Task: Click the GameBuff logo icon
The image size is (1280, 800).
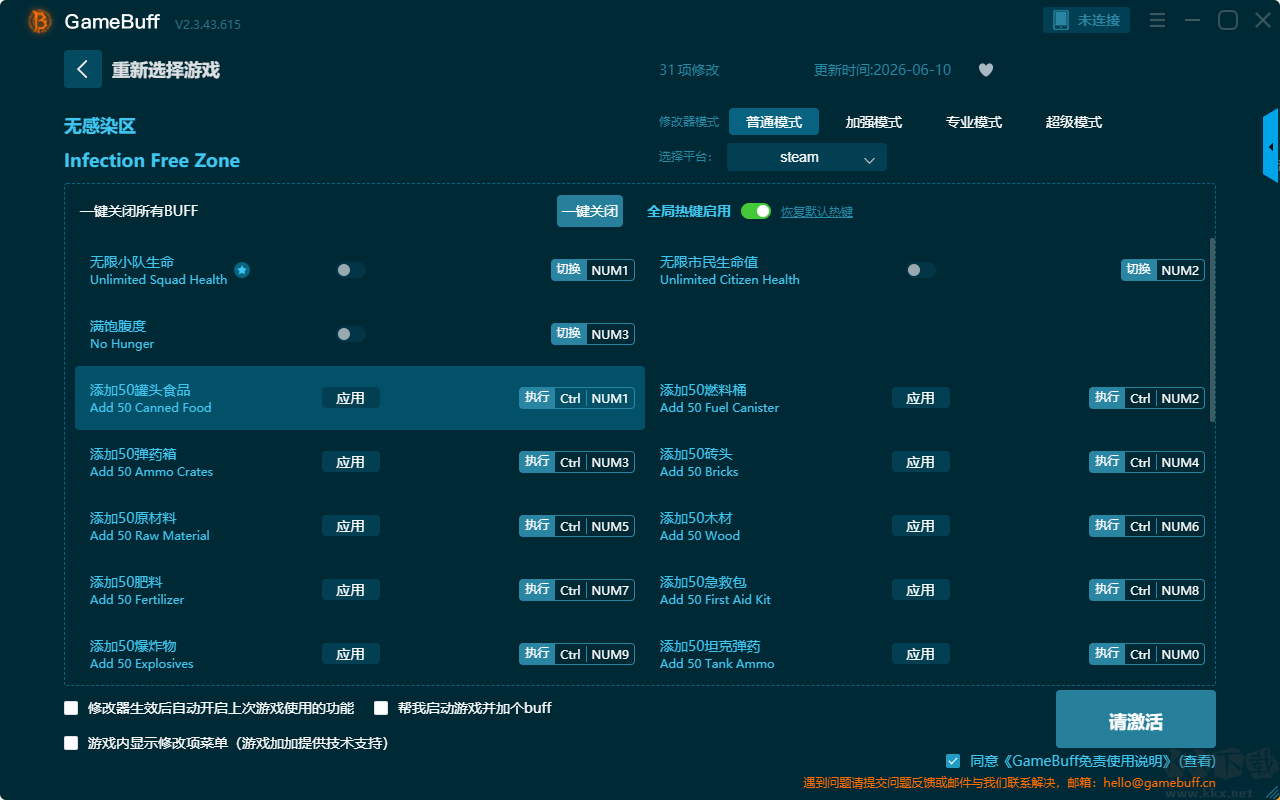Action: coord(40,21)
